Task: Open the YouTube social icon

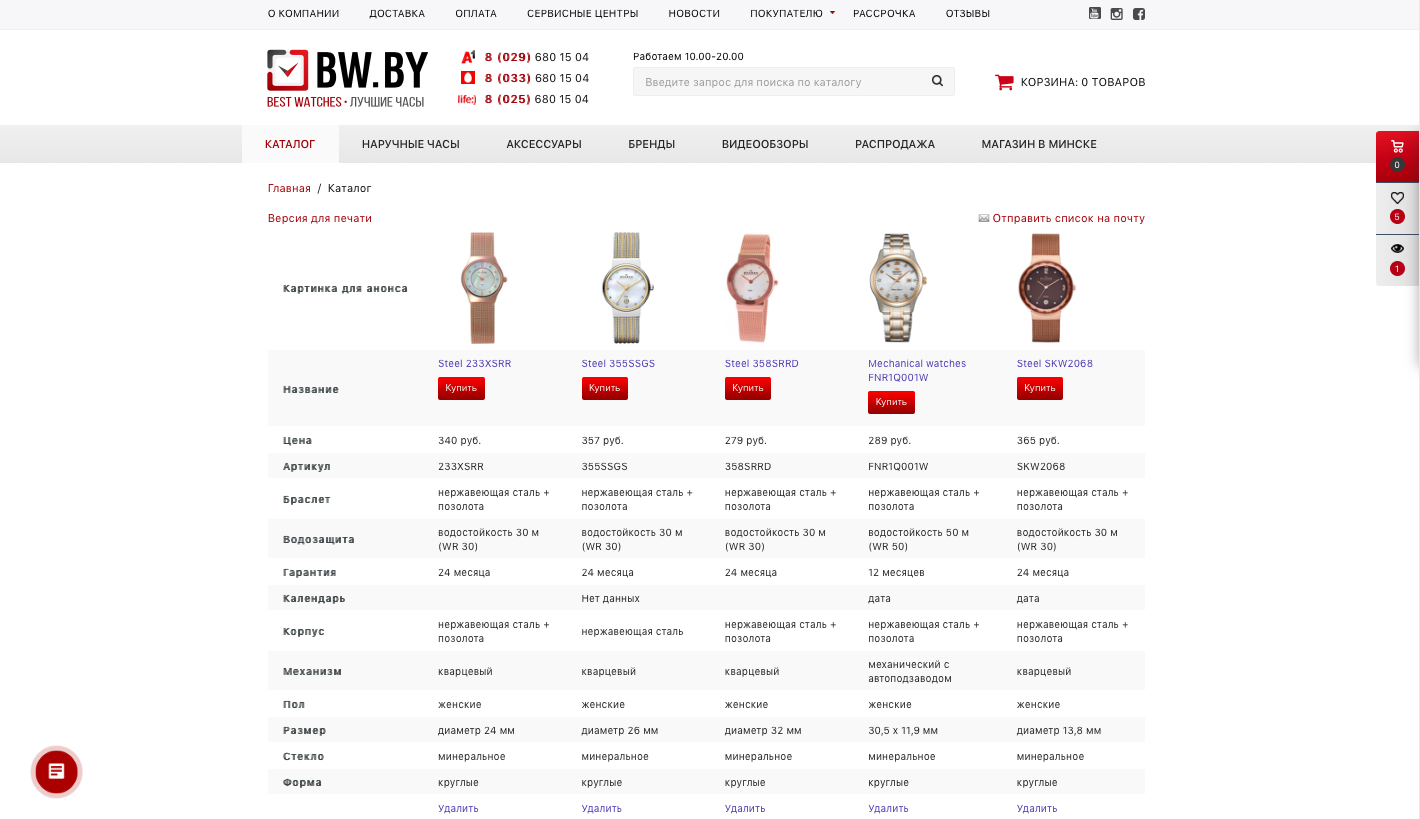Action: point(1094,13)
